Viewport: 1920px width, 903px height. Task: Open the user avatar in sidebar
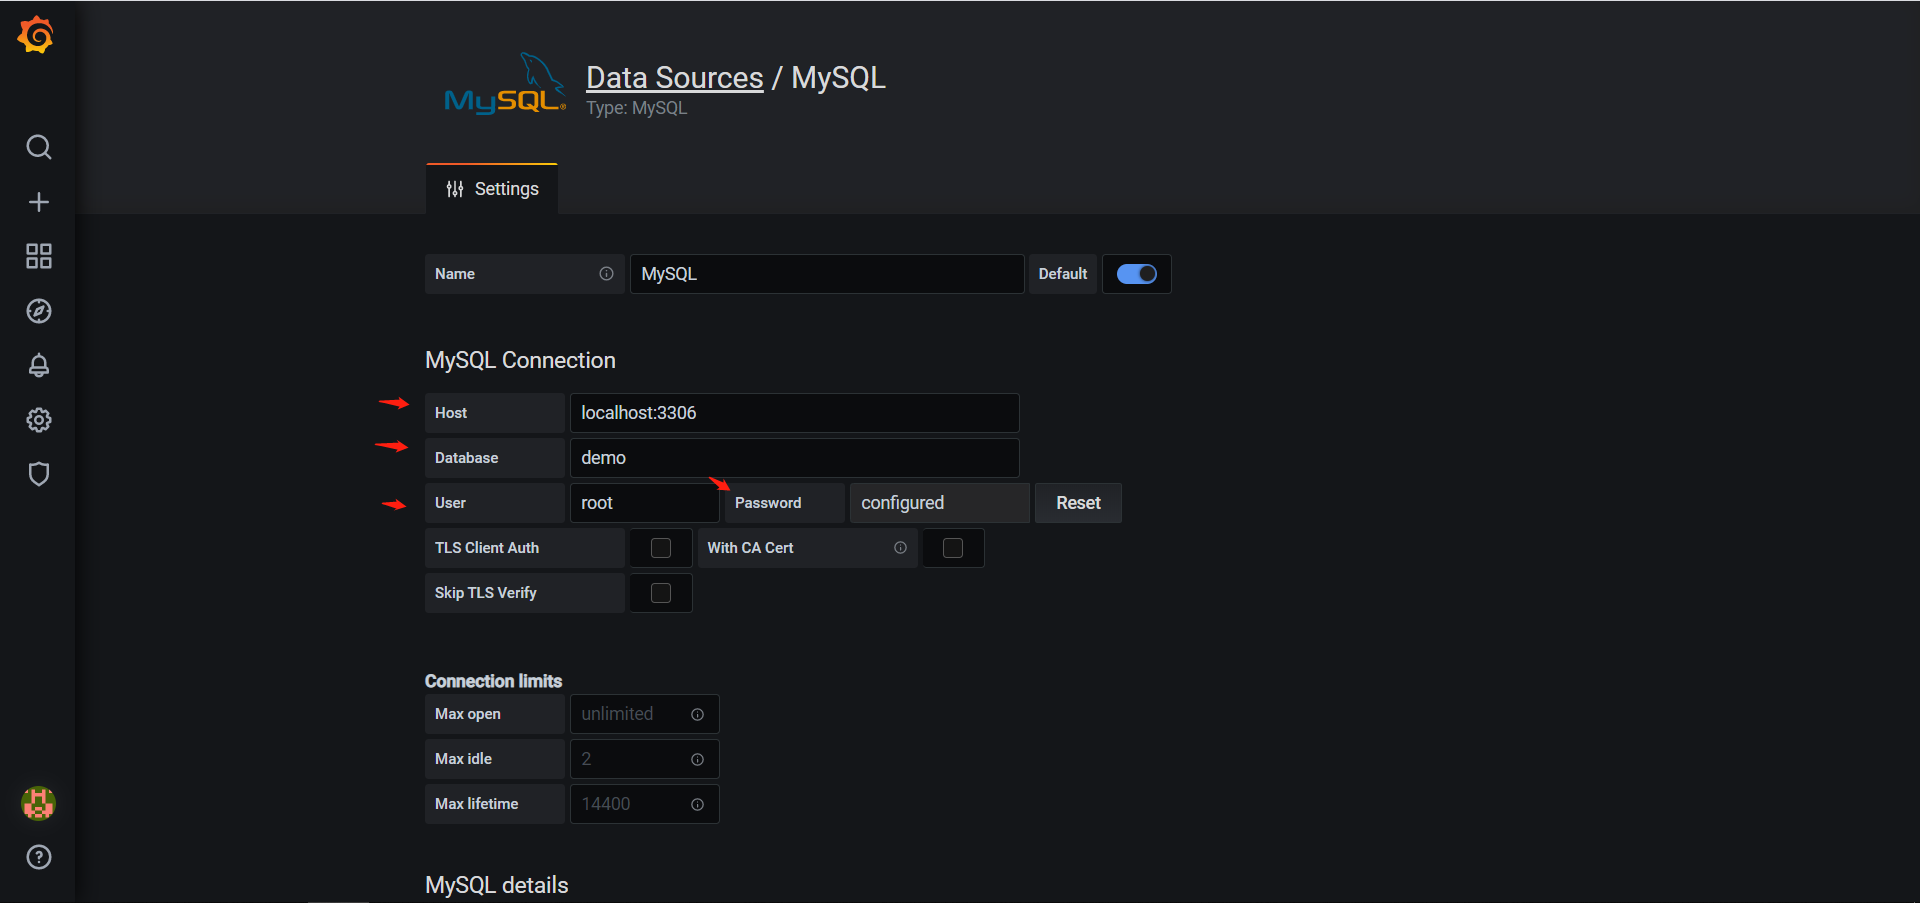pyautogui.click(x=38, y=803)
